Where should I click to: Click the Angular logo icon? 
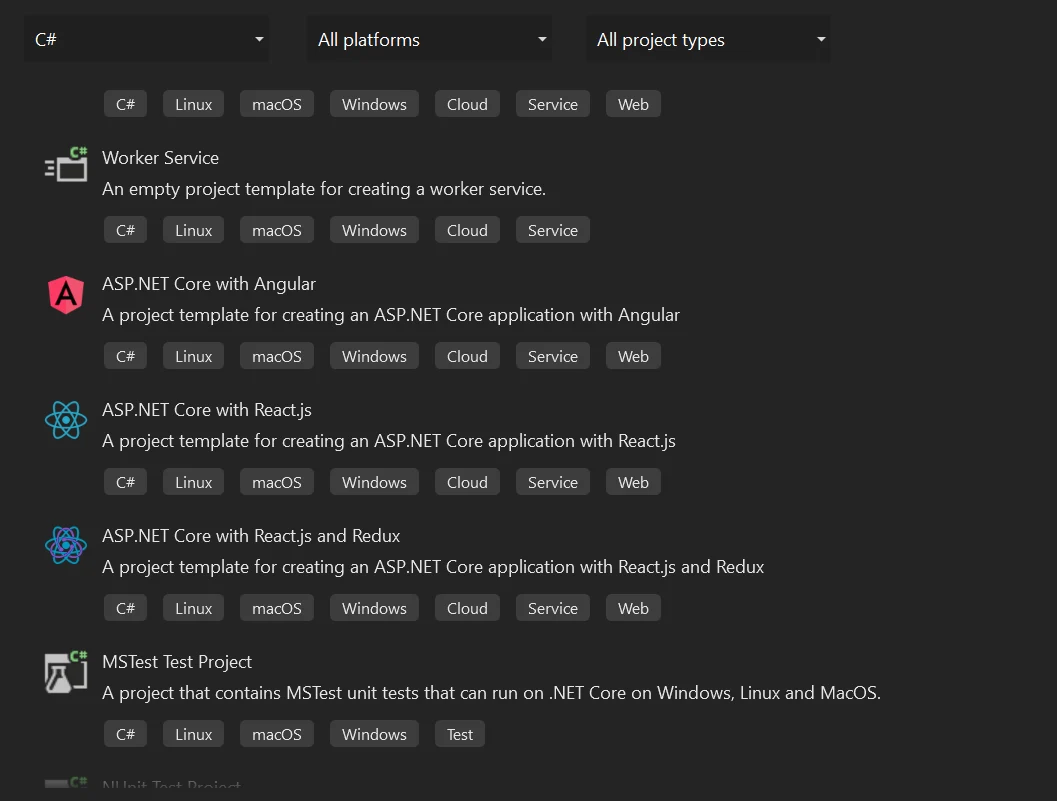66,295
